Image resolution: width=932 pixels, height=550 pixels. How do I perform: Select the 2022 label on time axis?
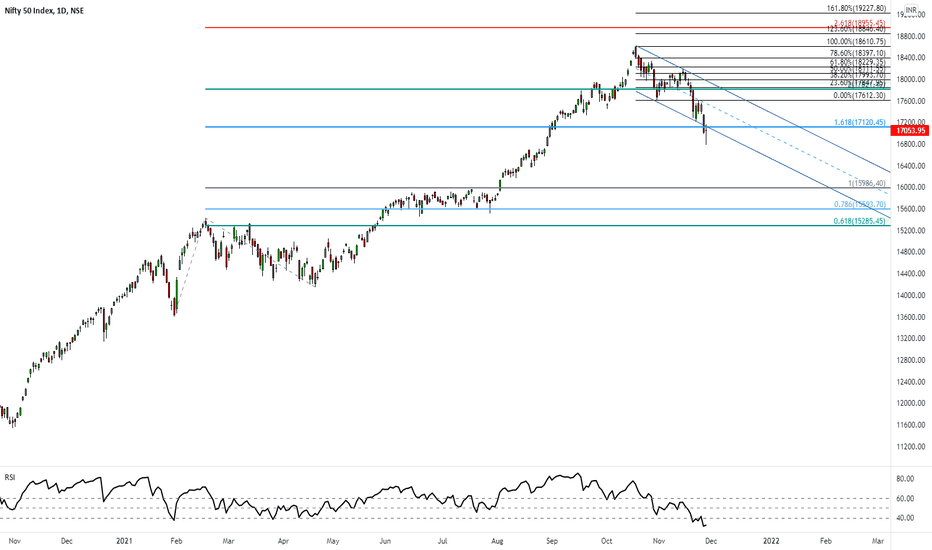(771, 541)
